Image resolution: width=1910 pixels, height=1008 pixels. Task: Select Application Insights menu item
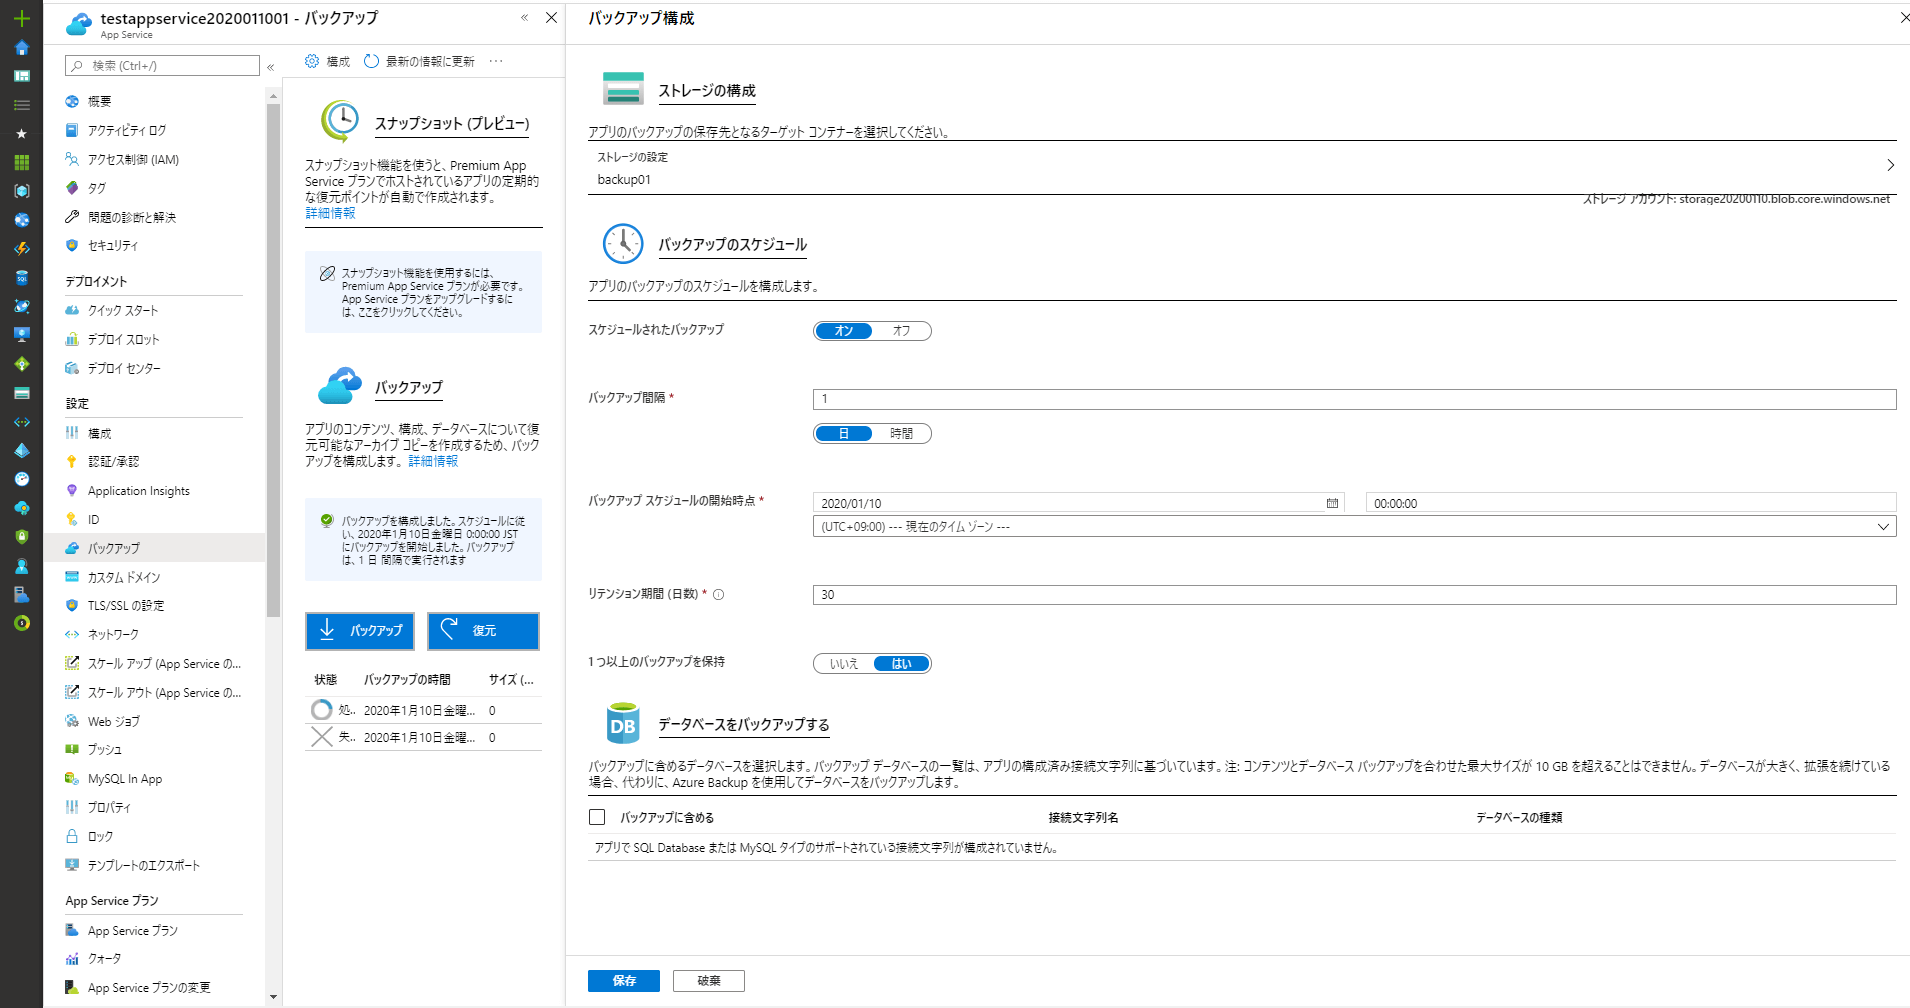138,491
